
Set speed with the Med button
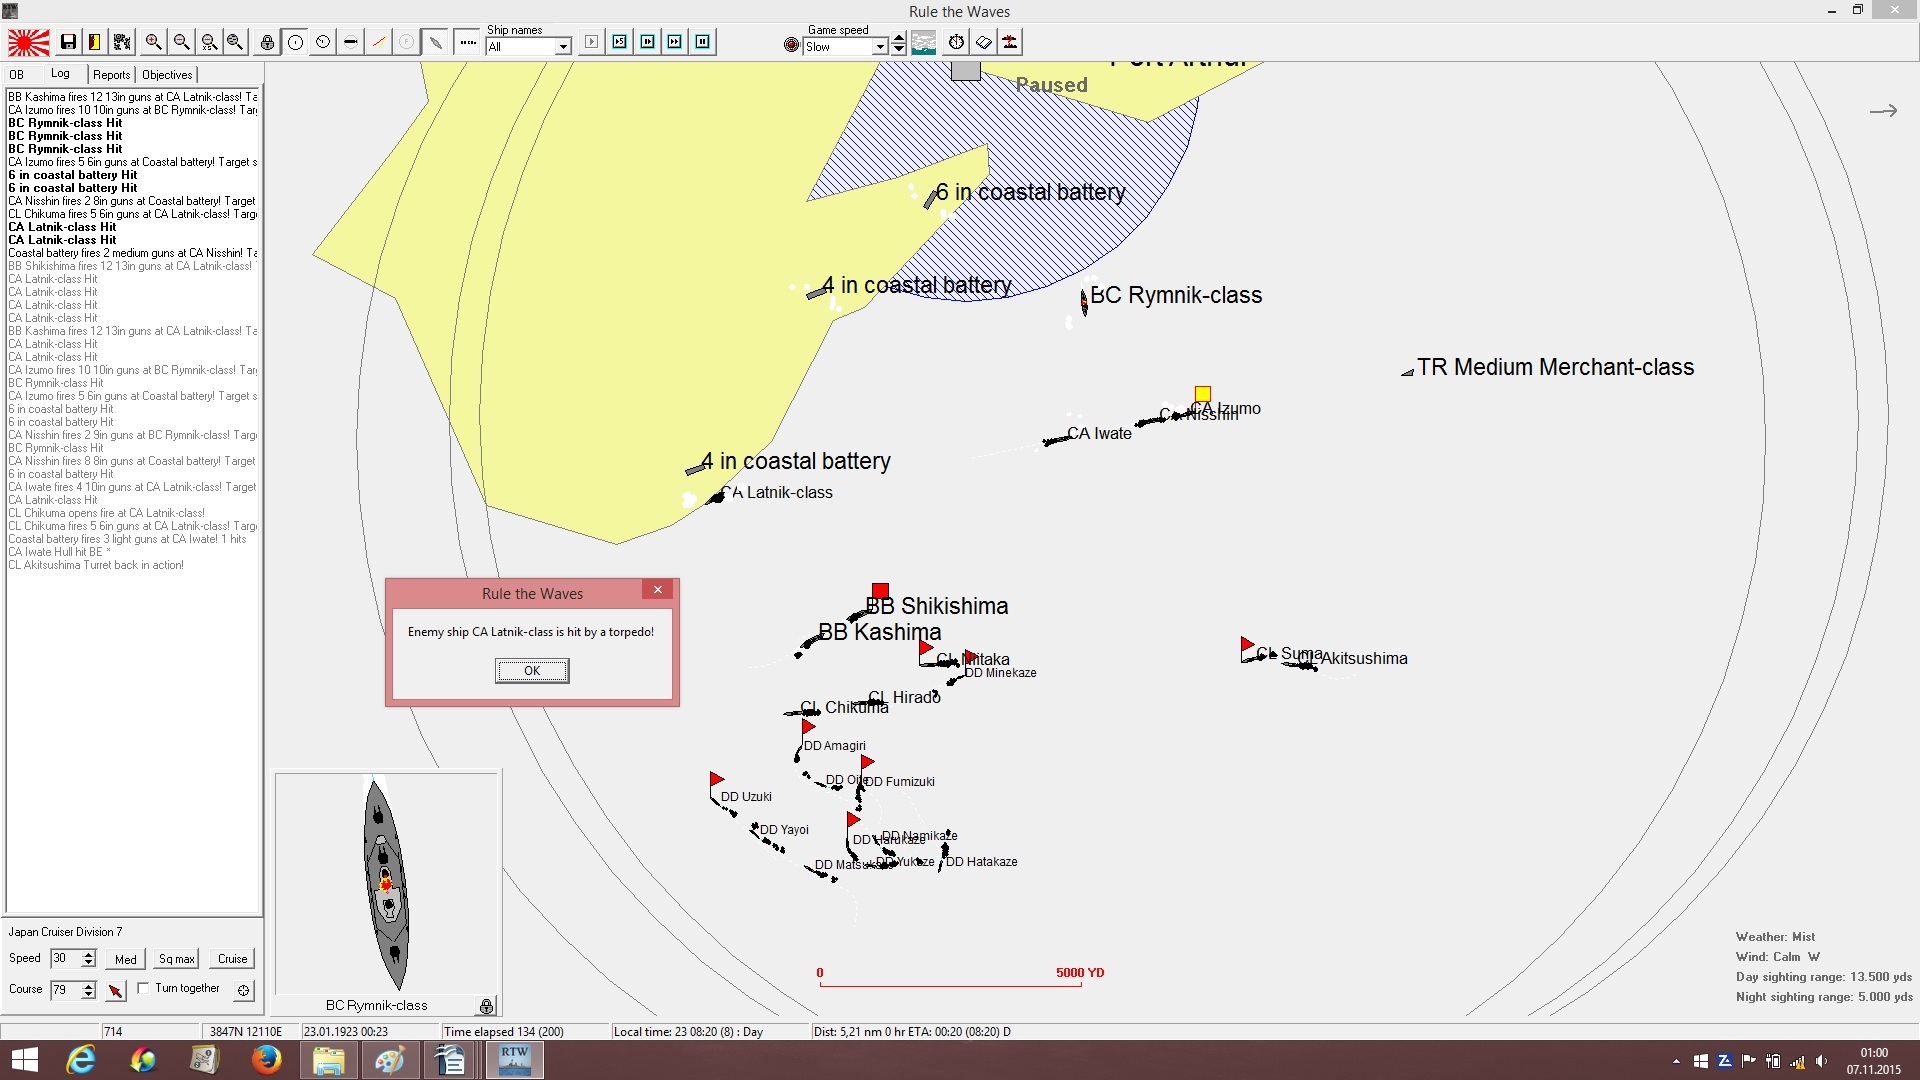[x=126, y=959]
